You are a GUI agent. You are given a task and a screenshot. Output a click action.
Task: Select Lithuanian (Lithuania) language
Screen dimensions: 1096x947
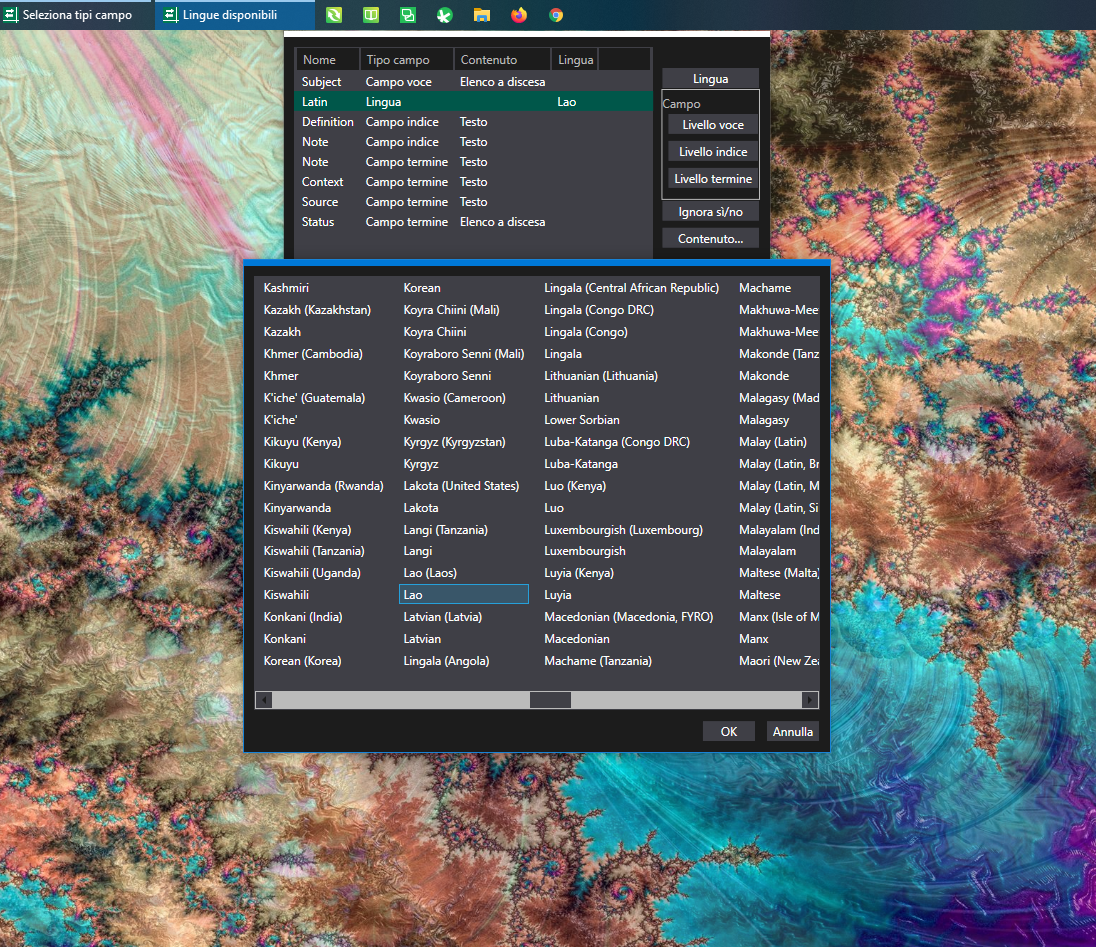tap(601, 375)
